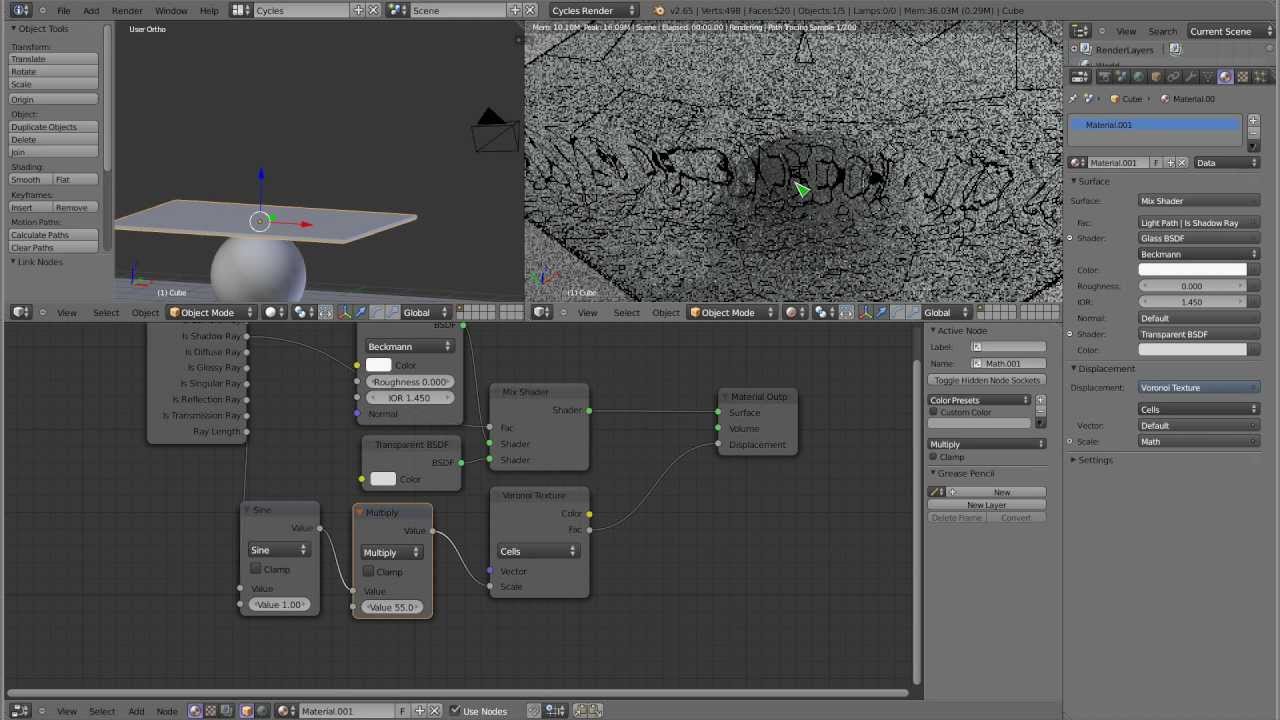The height and width of the screenshot is (720, 1280).
Task: Select compositing node tree type icon
Action: click(x=227, y=711)
